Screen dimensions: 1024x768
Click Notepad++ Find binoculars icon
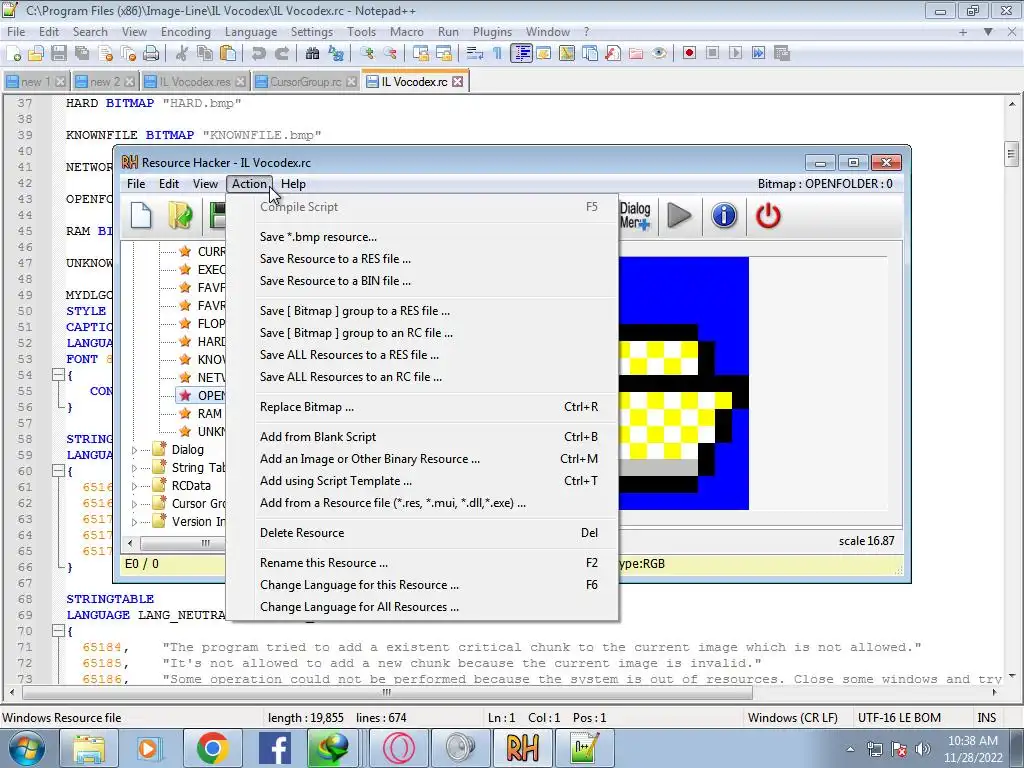(312, 54)
